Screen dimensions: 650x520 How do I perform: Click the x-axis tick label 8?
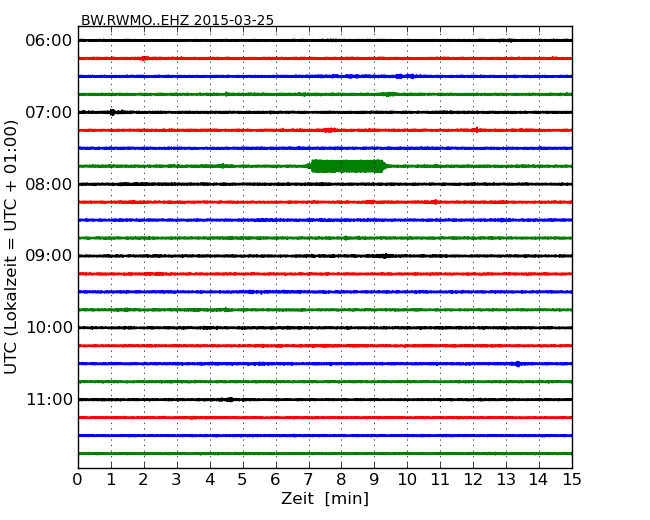(341, 480)
